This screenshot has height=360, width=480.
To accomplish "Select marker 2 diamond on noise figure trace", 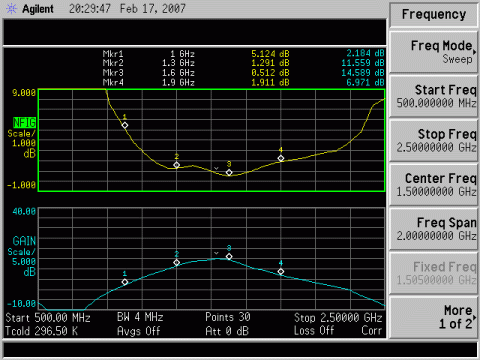I will click(177, 165).
